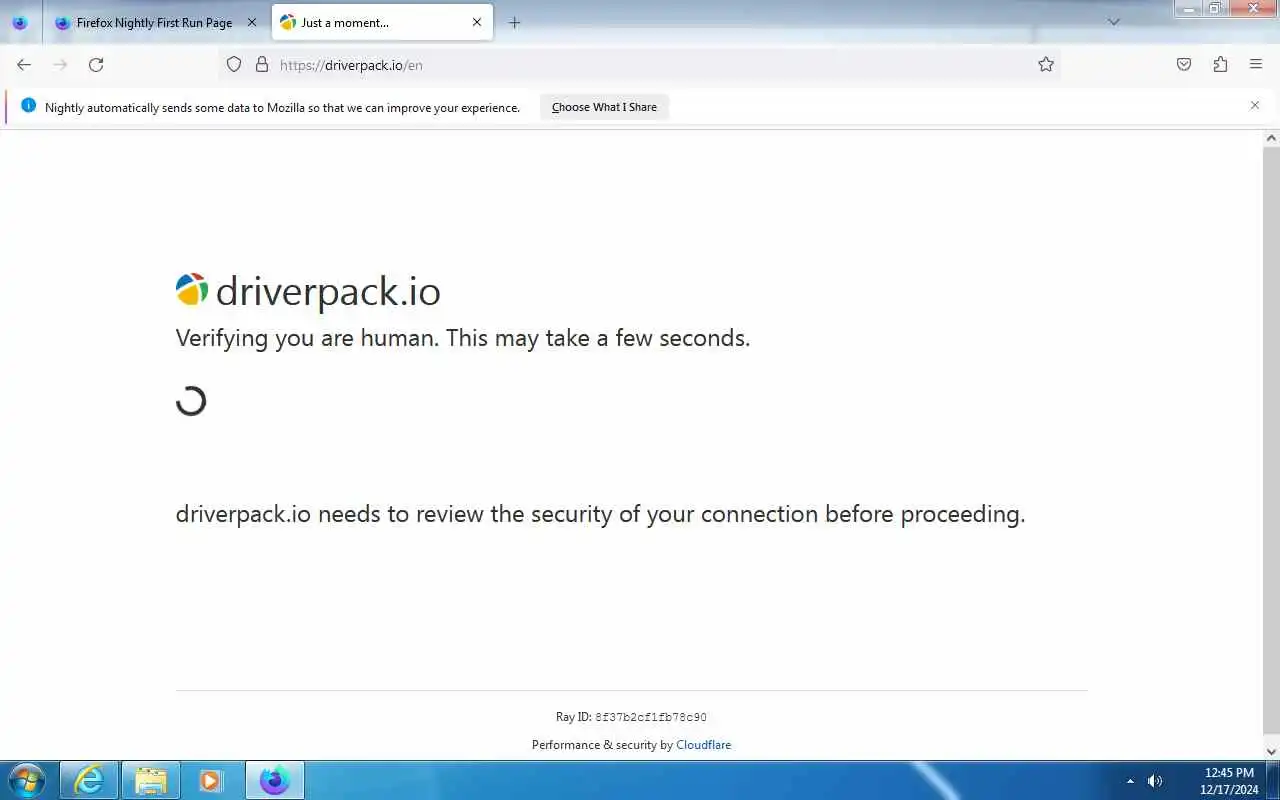The image size is (1280, 800).
Task: Click the info icon in notification bar
Action: tap(28, 106)
